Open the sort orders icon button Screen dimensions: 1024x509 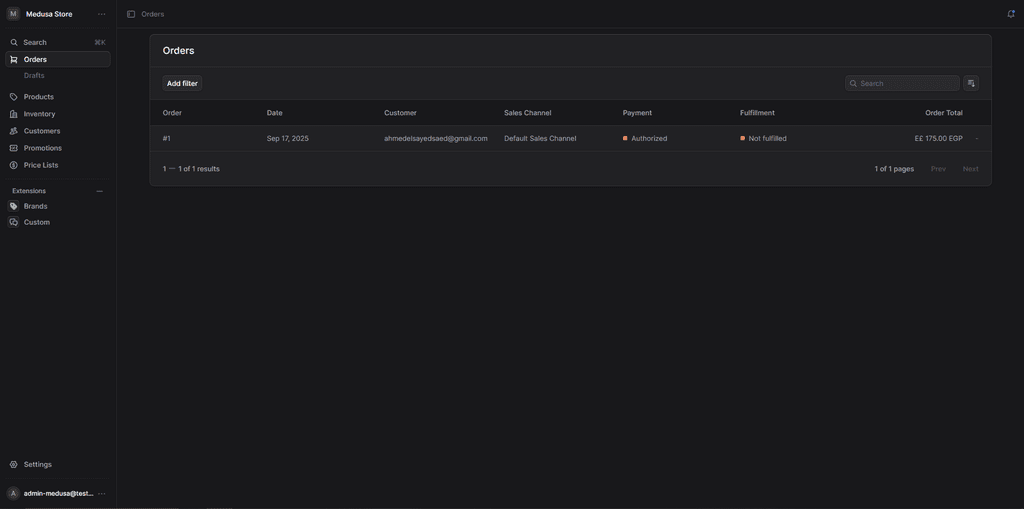(x=970, y=84)
